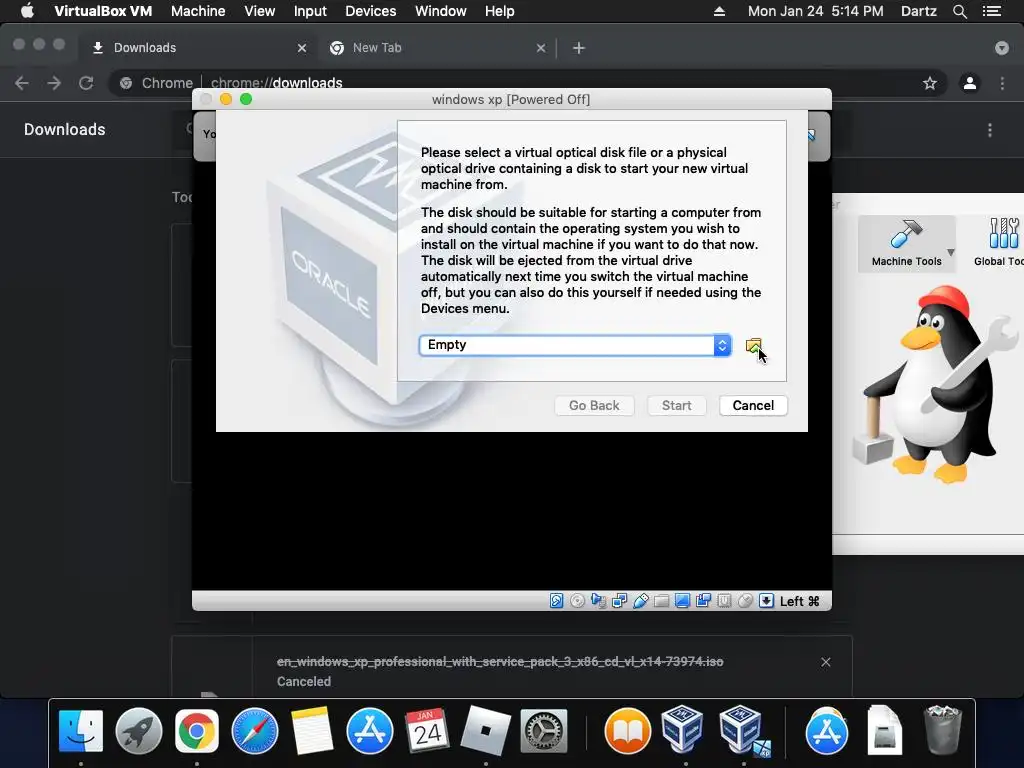The height and width of the screenshot is (768, 1024).
Task: Open the Machine menu
Action: tap(198, 11)
